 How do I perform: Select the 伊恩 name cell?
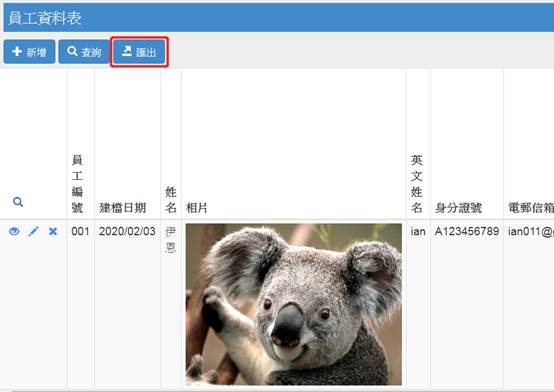tap(171, 240)
